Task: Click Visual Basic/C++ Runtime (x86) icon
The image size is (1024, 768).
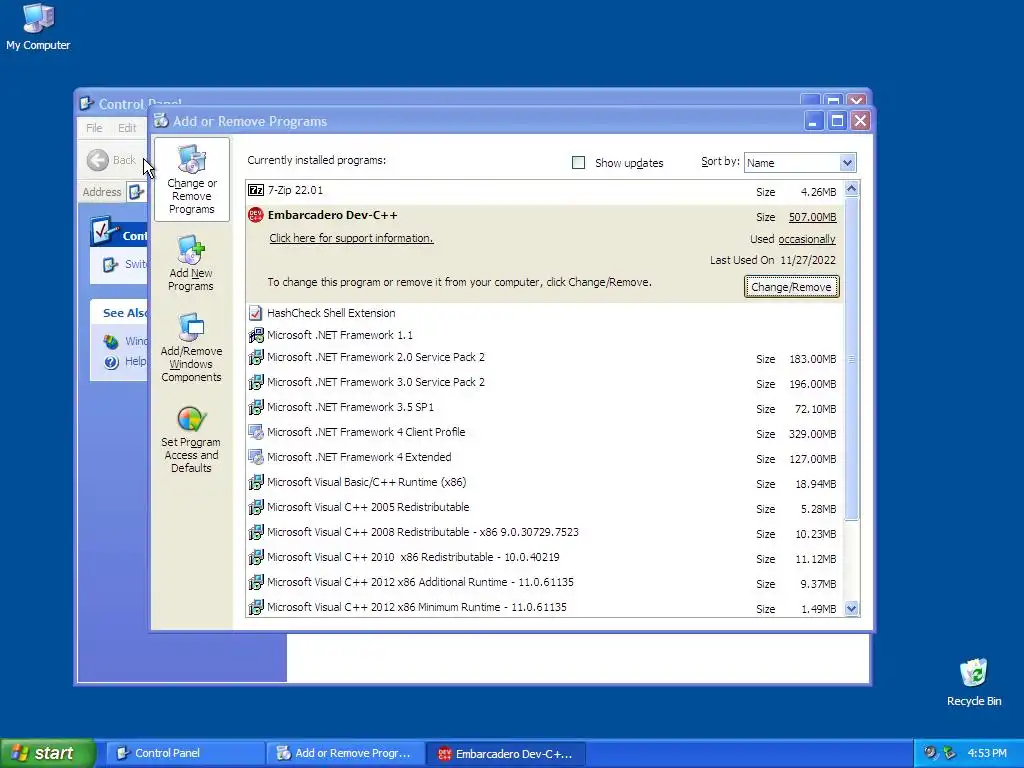Action: coord(256,482)
